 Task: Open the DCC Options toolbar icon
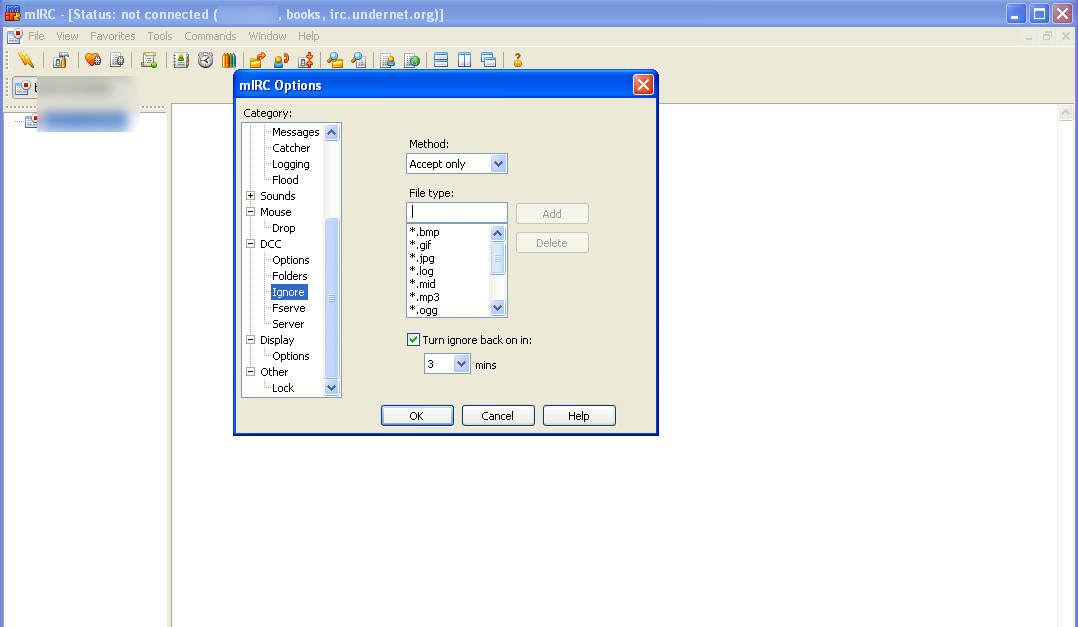click(306, 60)
